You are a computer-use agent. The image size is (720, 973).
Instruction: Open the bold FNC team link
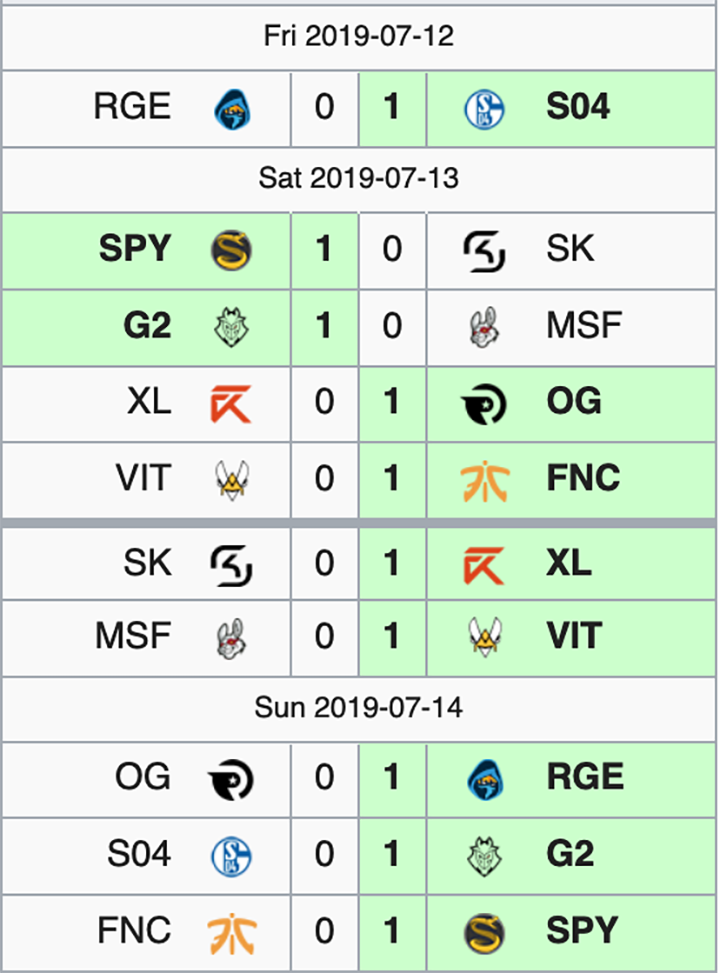click(583, 478)
